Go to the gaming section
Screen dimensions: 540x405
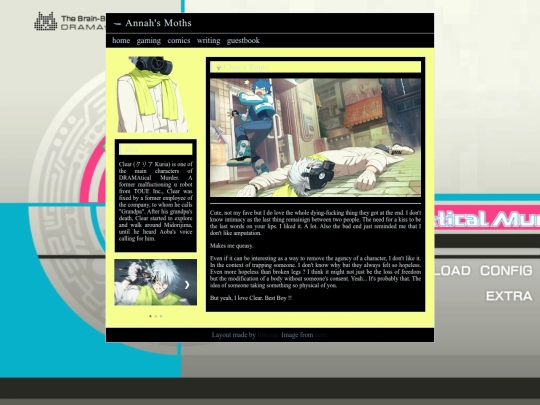(x=148, y=41)
